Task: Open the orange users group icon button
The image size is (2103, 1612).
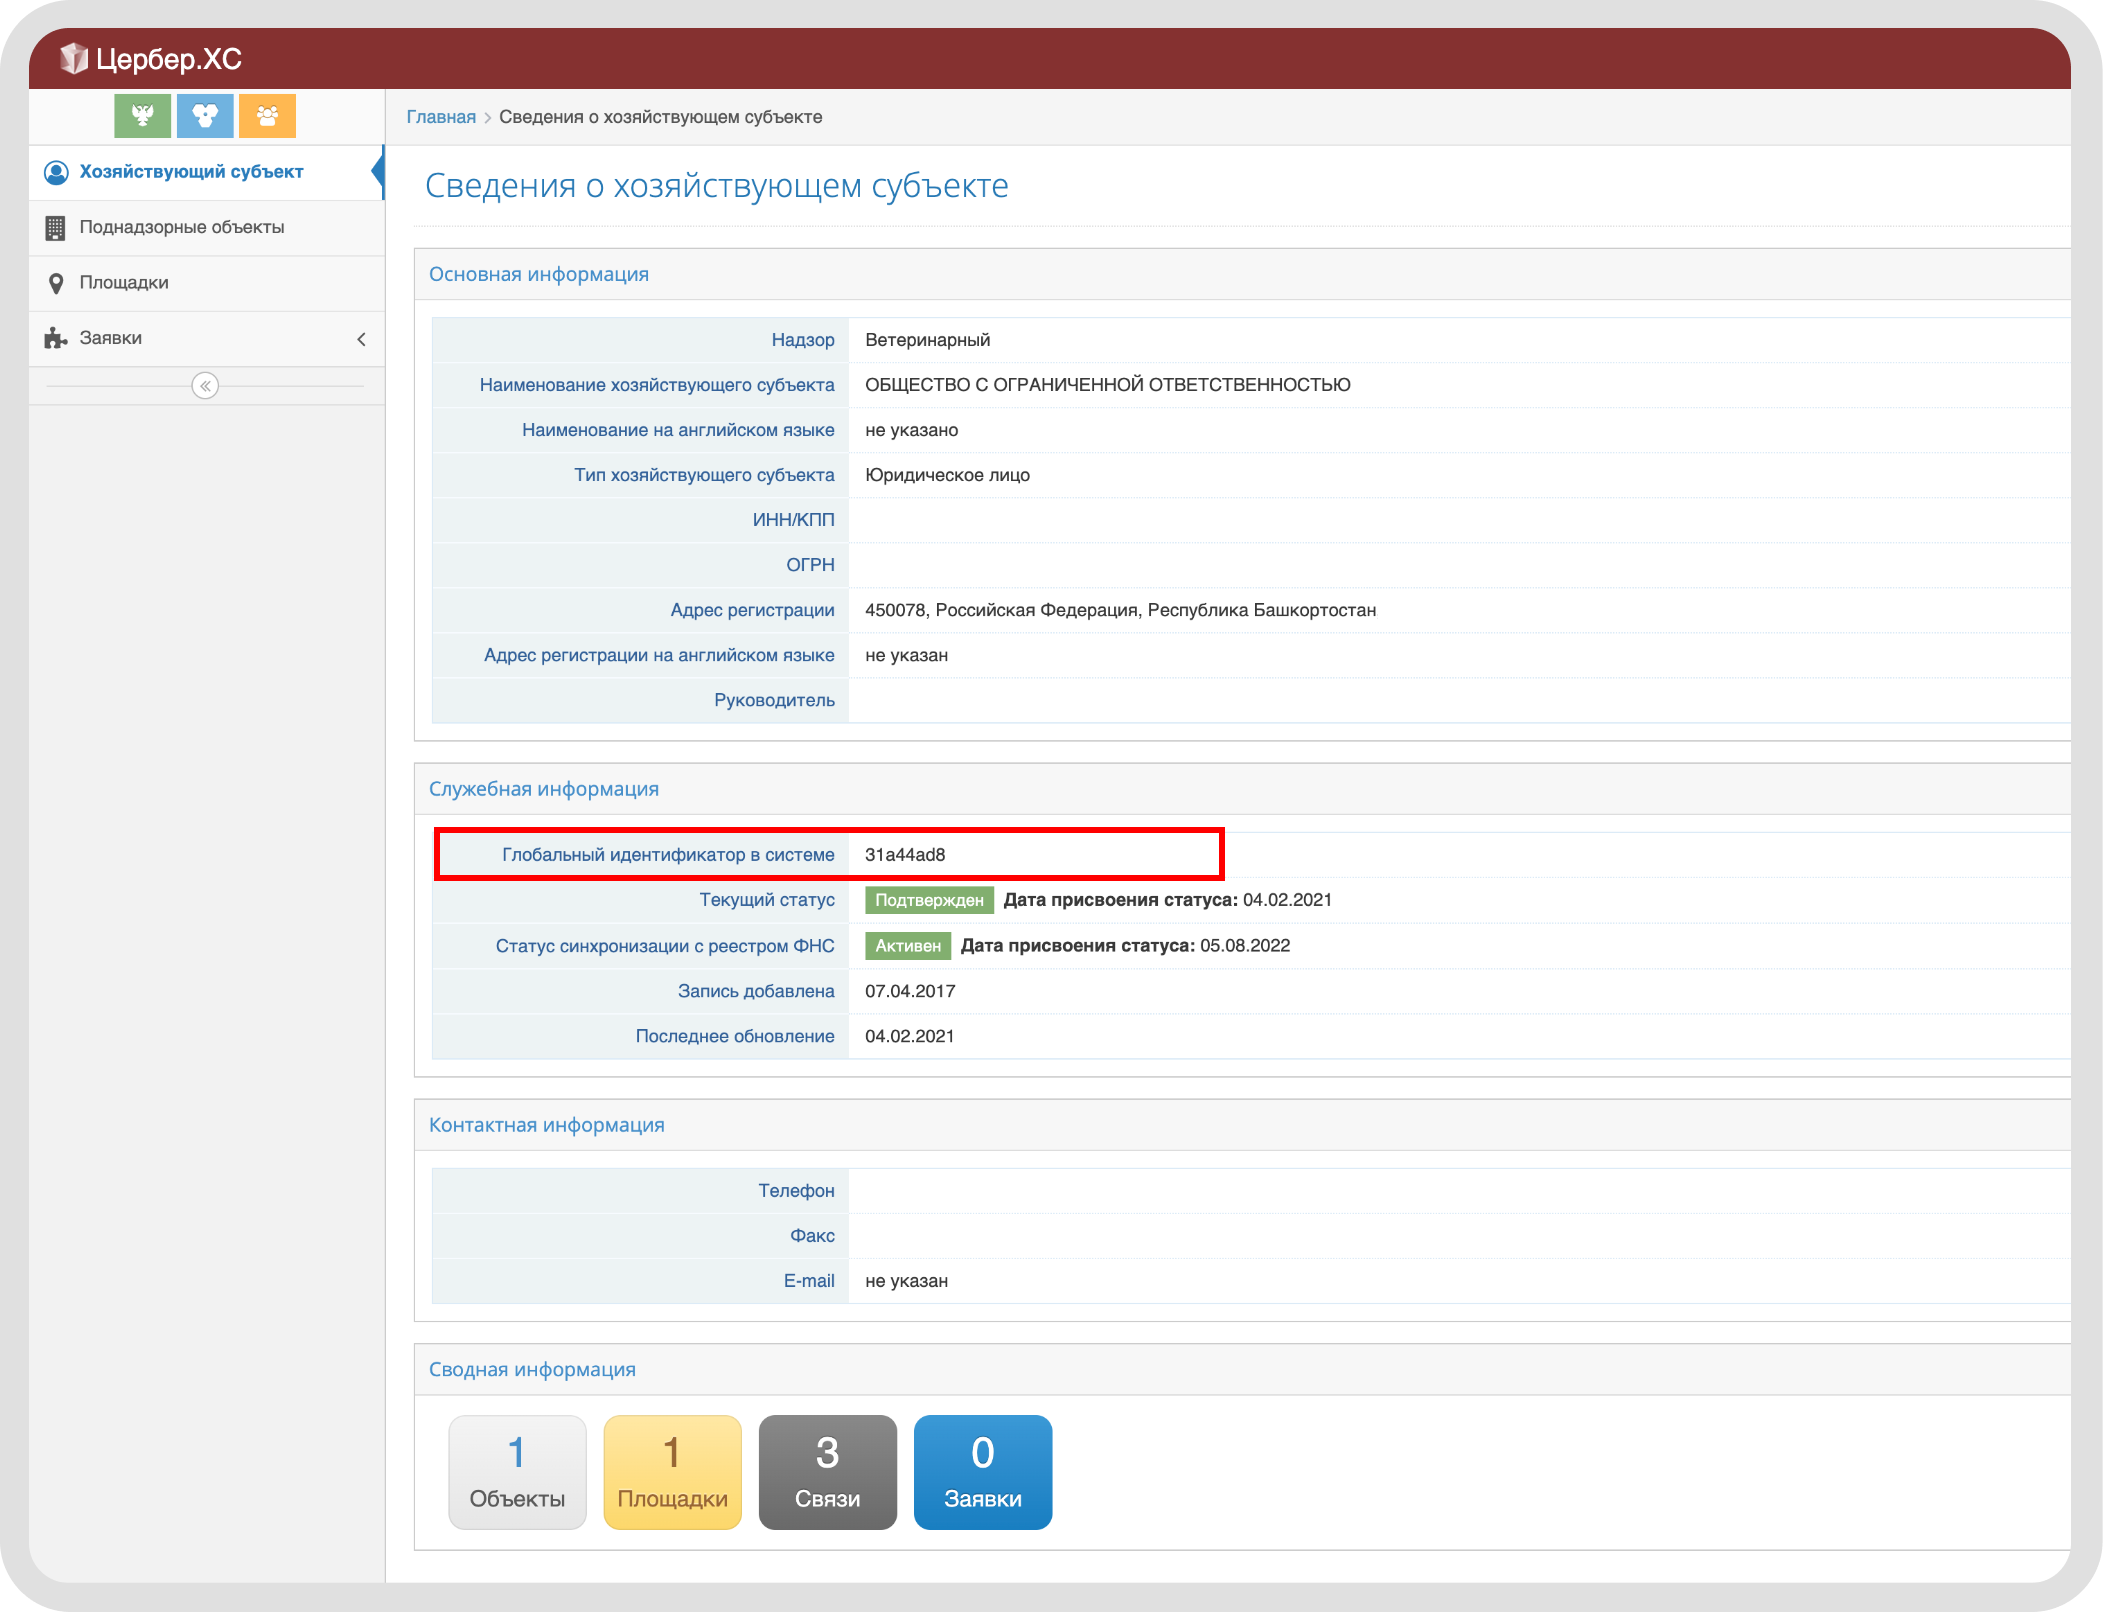Action: pyautogui.click(x=267, y=116)
